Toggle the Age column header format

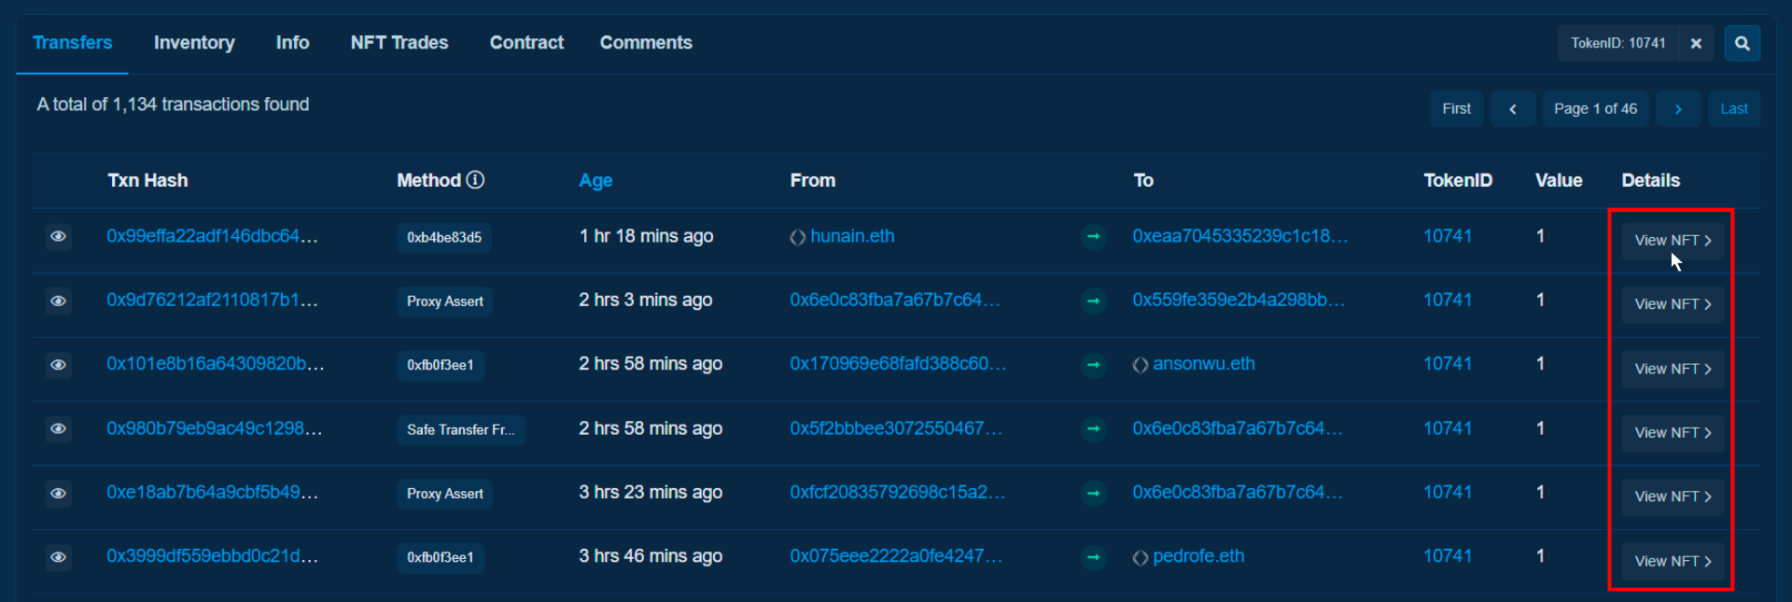[x=595, y=181]
